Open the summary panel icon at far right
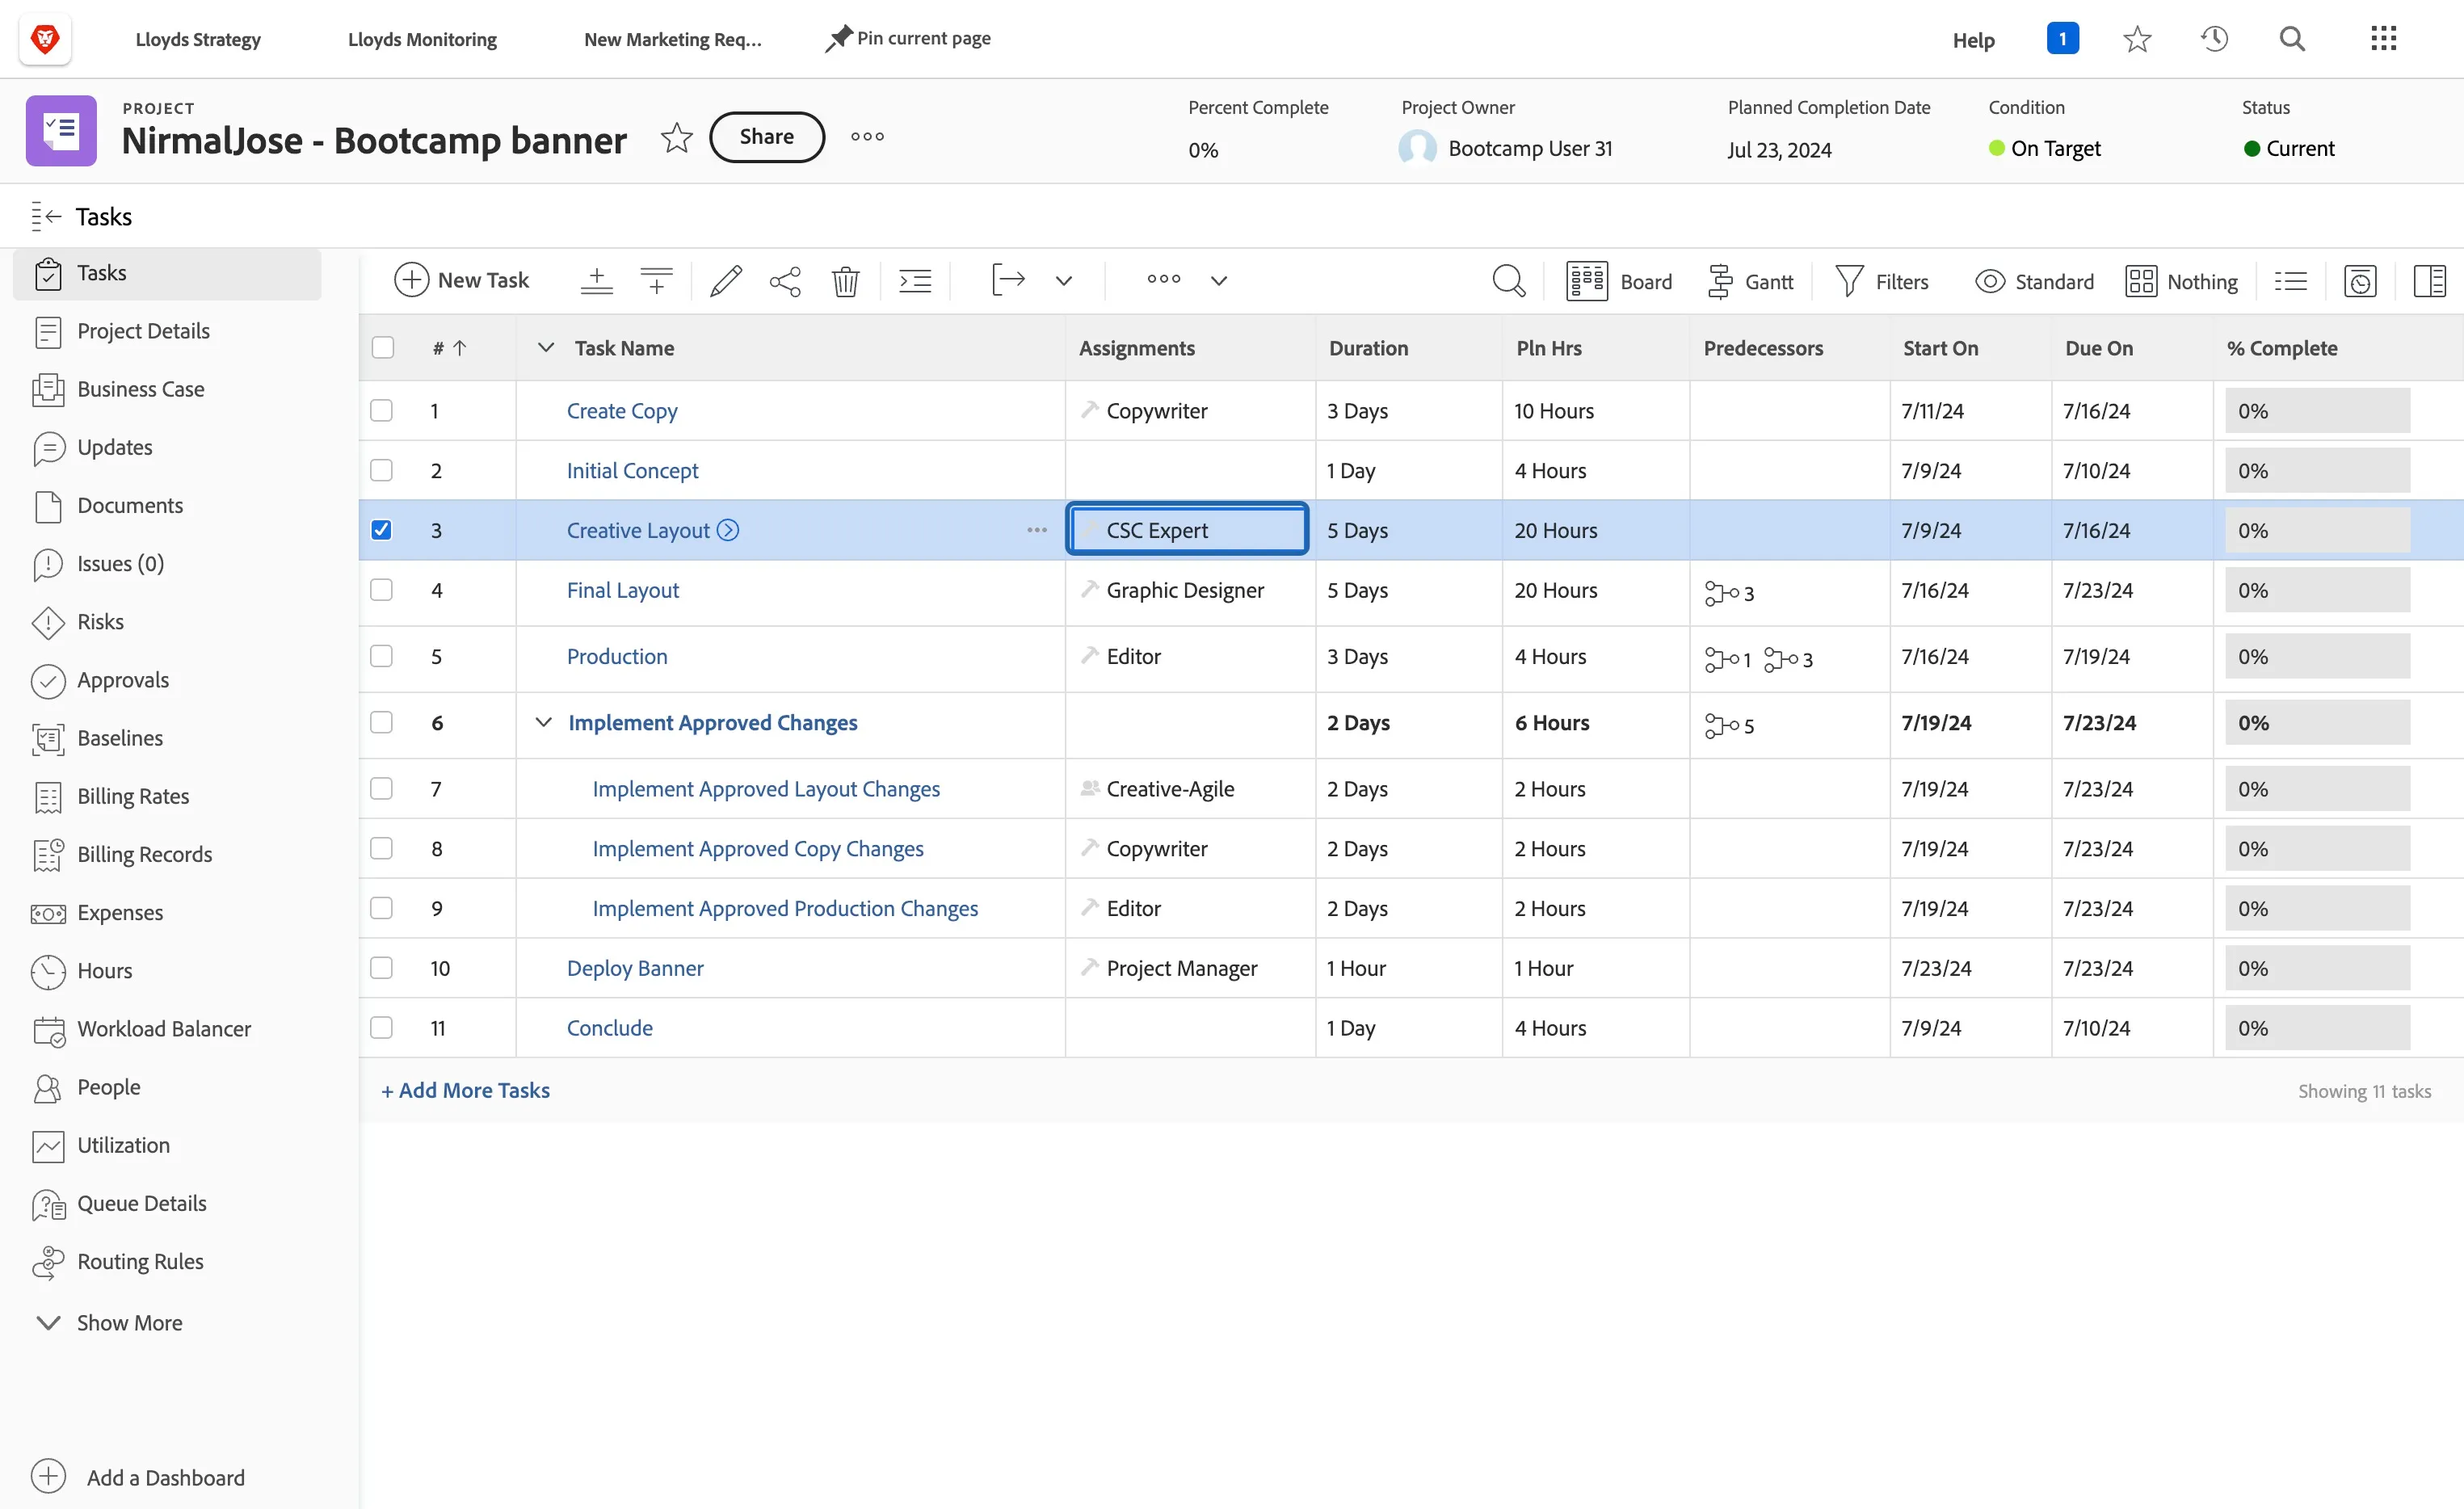 coord(2429,281)
